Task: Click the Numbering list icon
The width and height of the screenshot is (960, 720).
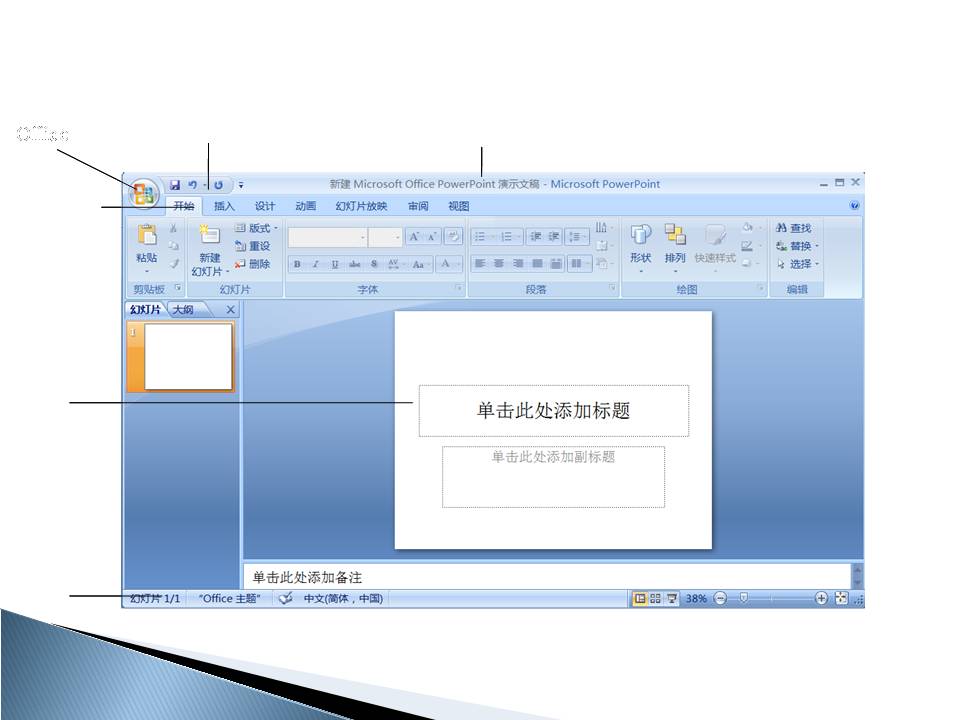Action: coord(506,236)
